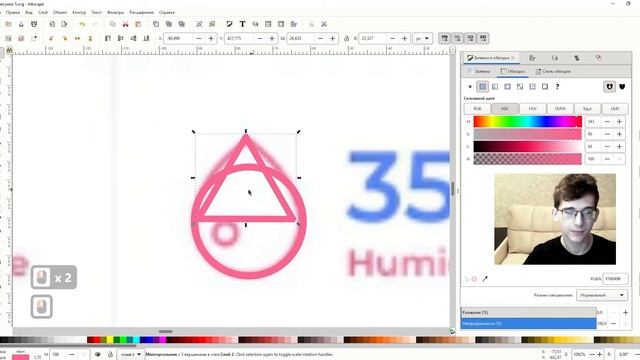Viewport: 640px width, 360px height.
Task: Select the Круг (wheel) color mode
Action: point(587,109)
